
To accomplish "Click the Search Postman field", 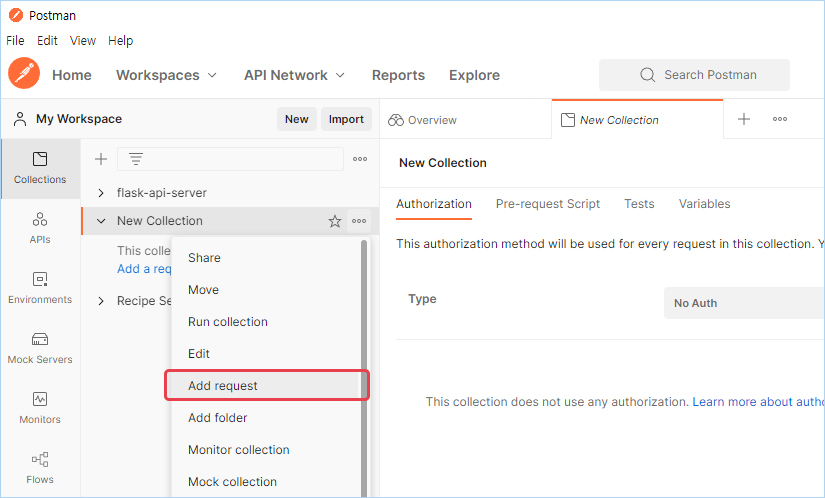I will [x=694, y=75].
